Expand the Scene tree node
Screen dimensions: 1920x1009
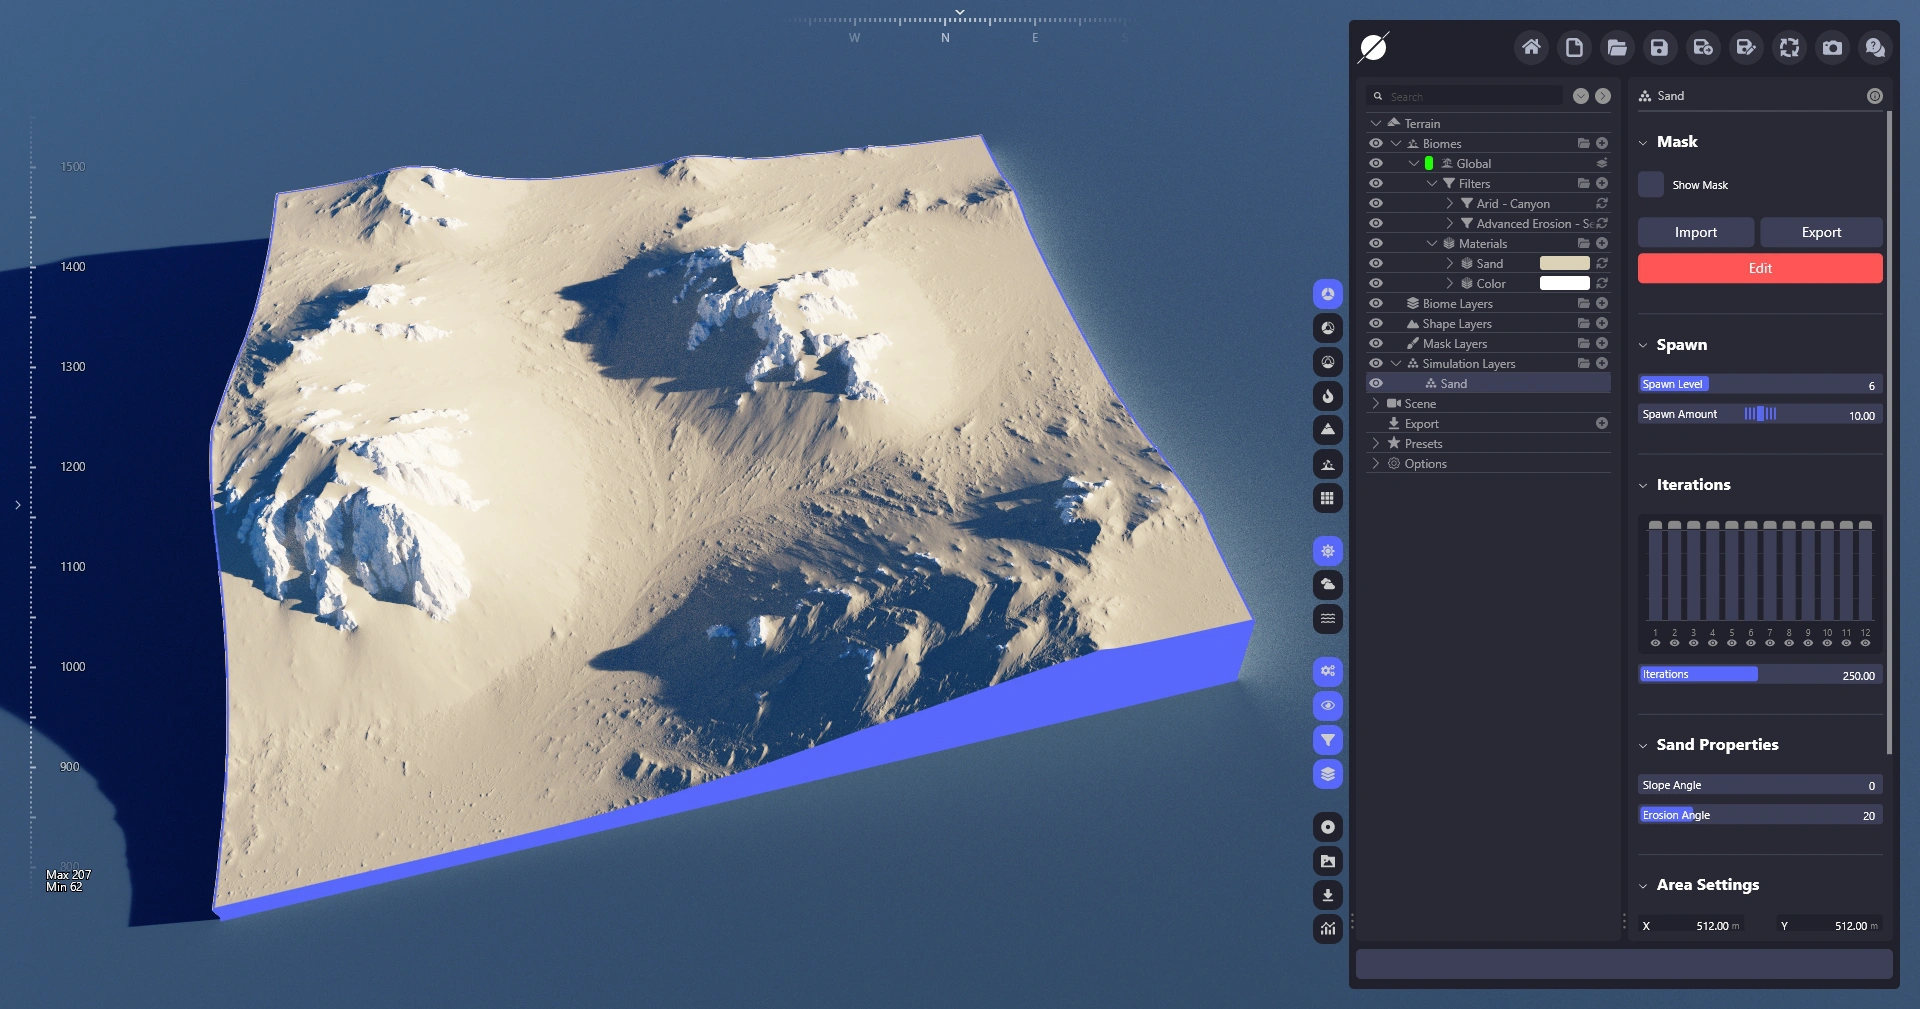pyautogui.click(x=1376, y=403)
